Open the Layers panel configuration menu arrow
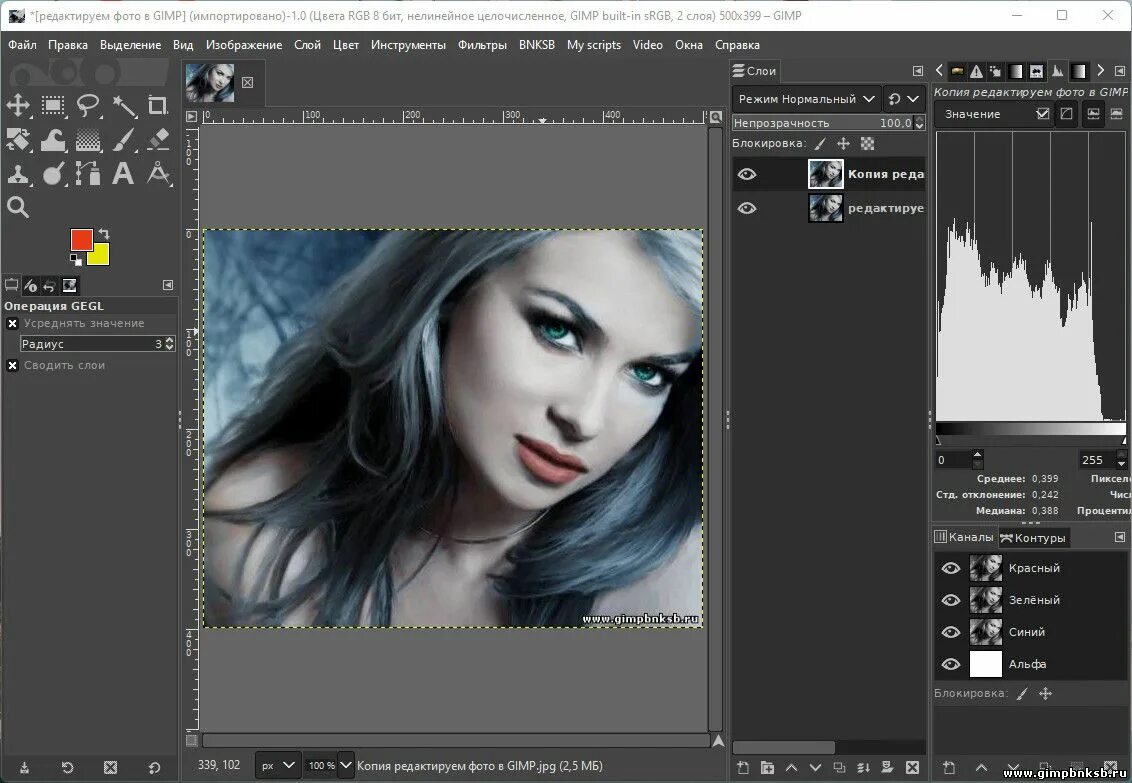The width and height of the screenshot is (1132, 783). pos(918,71)
